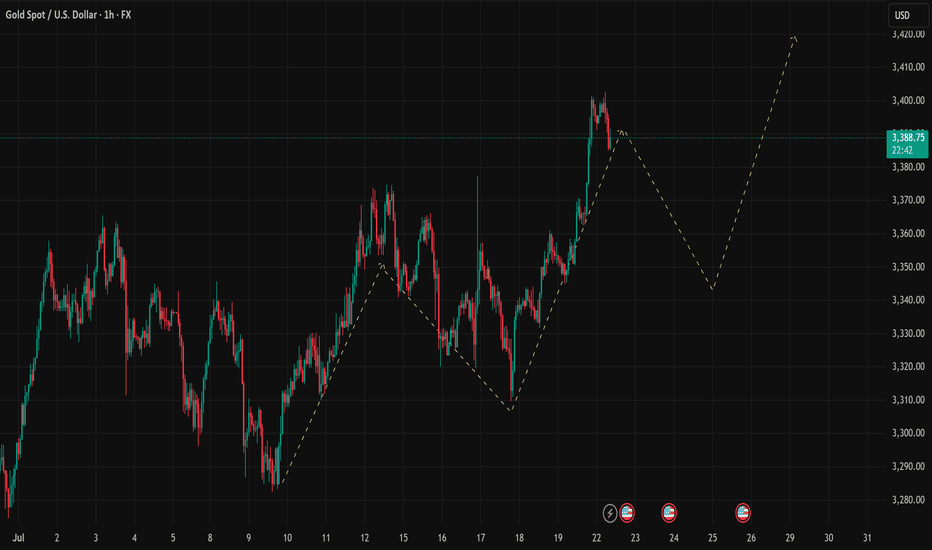The image size is (932, 550).
Task: Click the Gold Spot / U.S. Dollar symbol title
Action: point(51,15)
